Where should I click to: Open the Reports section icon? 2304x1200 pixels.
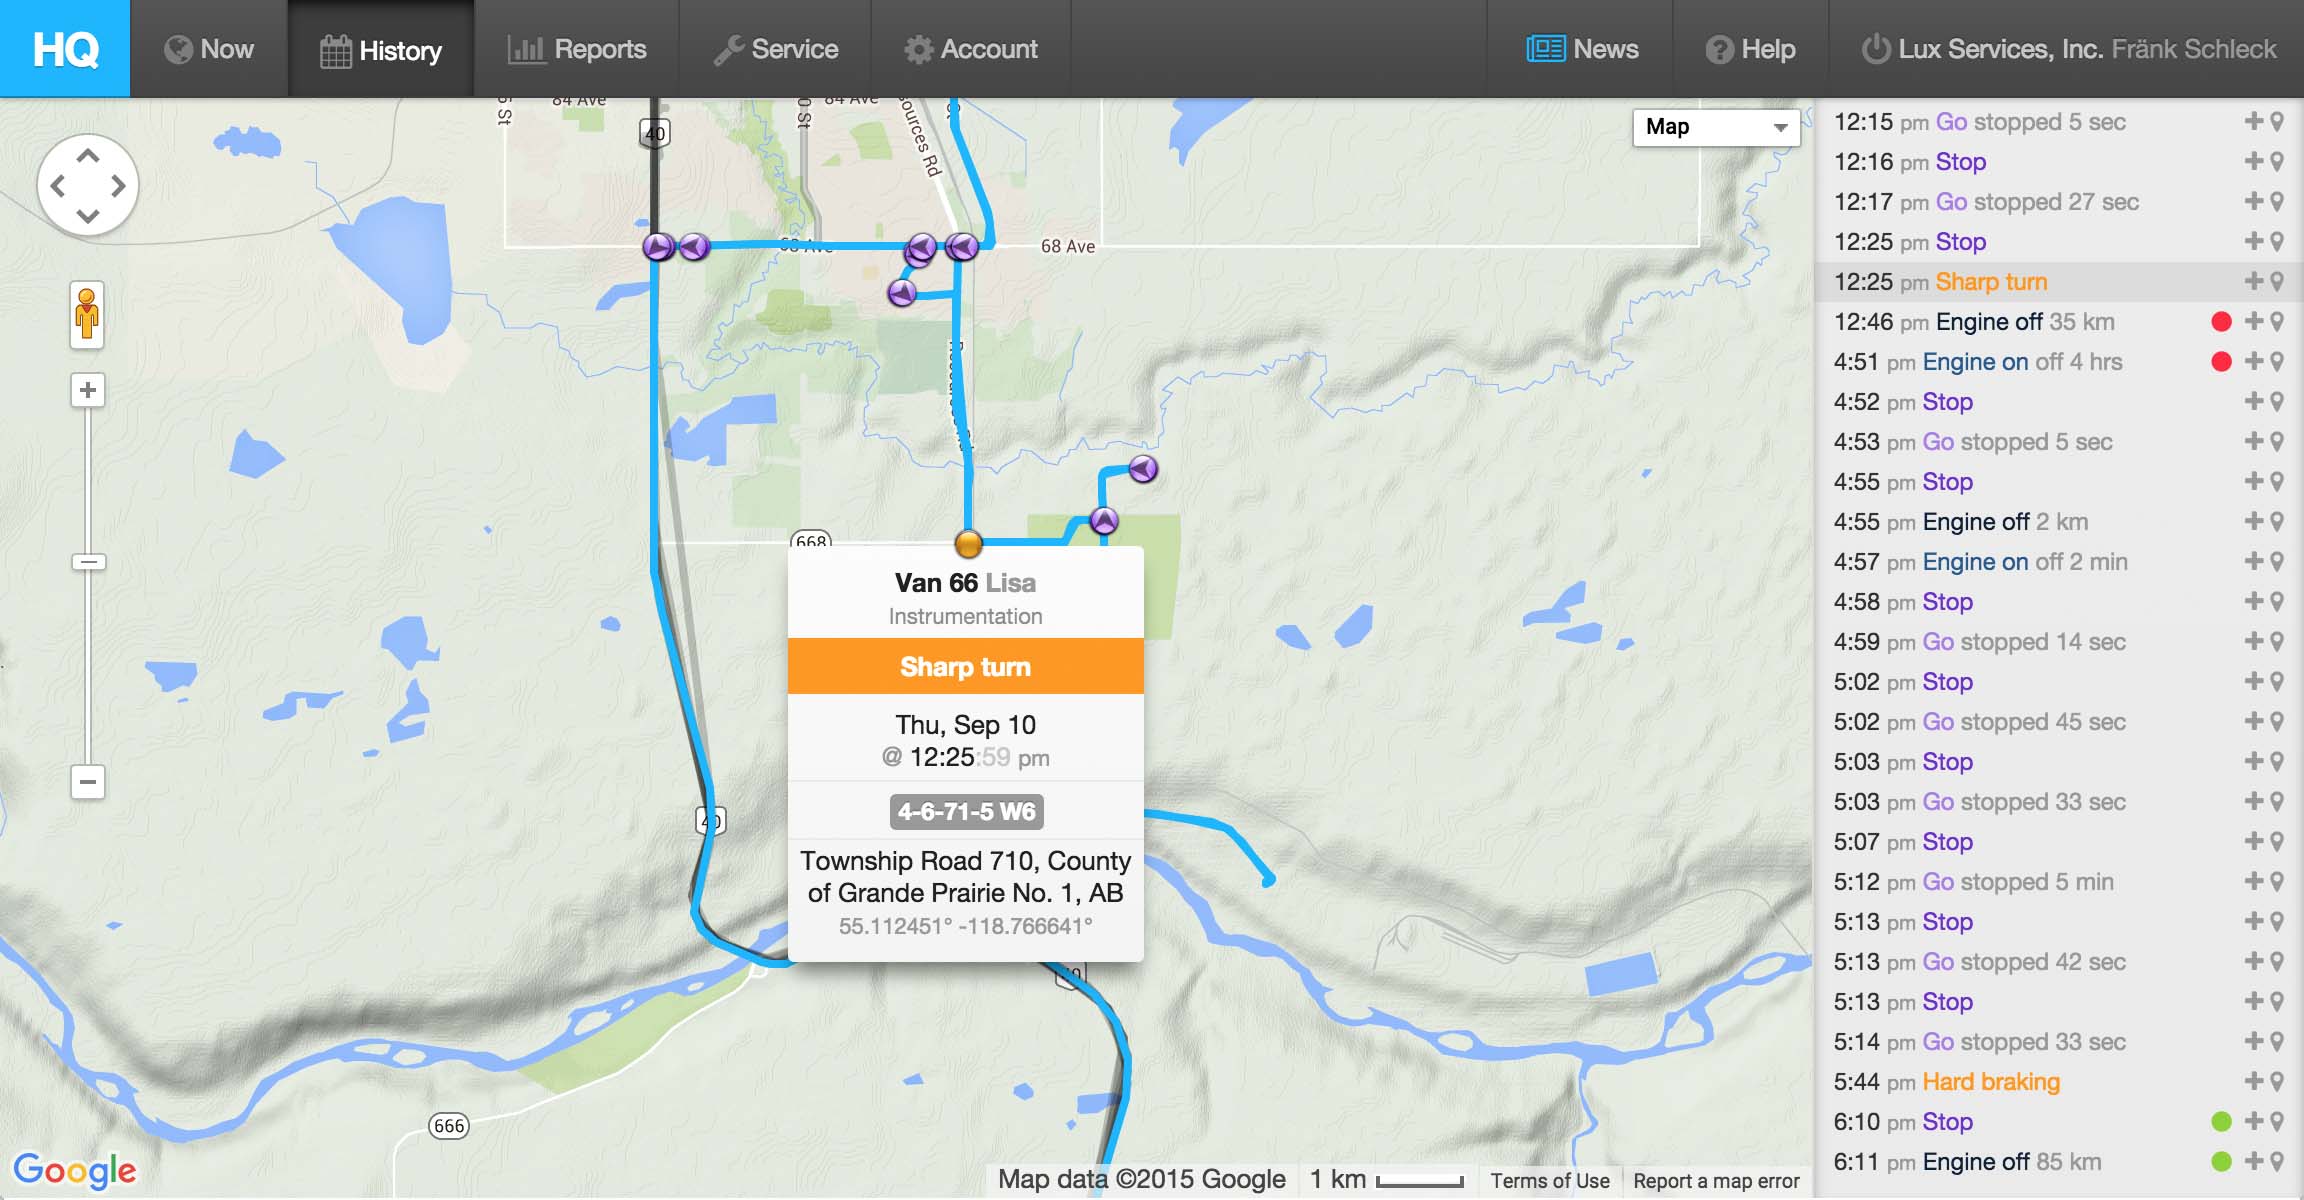tap(527, 48)
